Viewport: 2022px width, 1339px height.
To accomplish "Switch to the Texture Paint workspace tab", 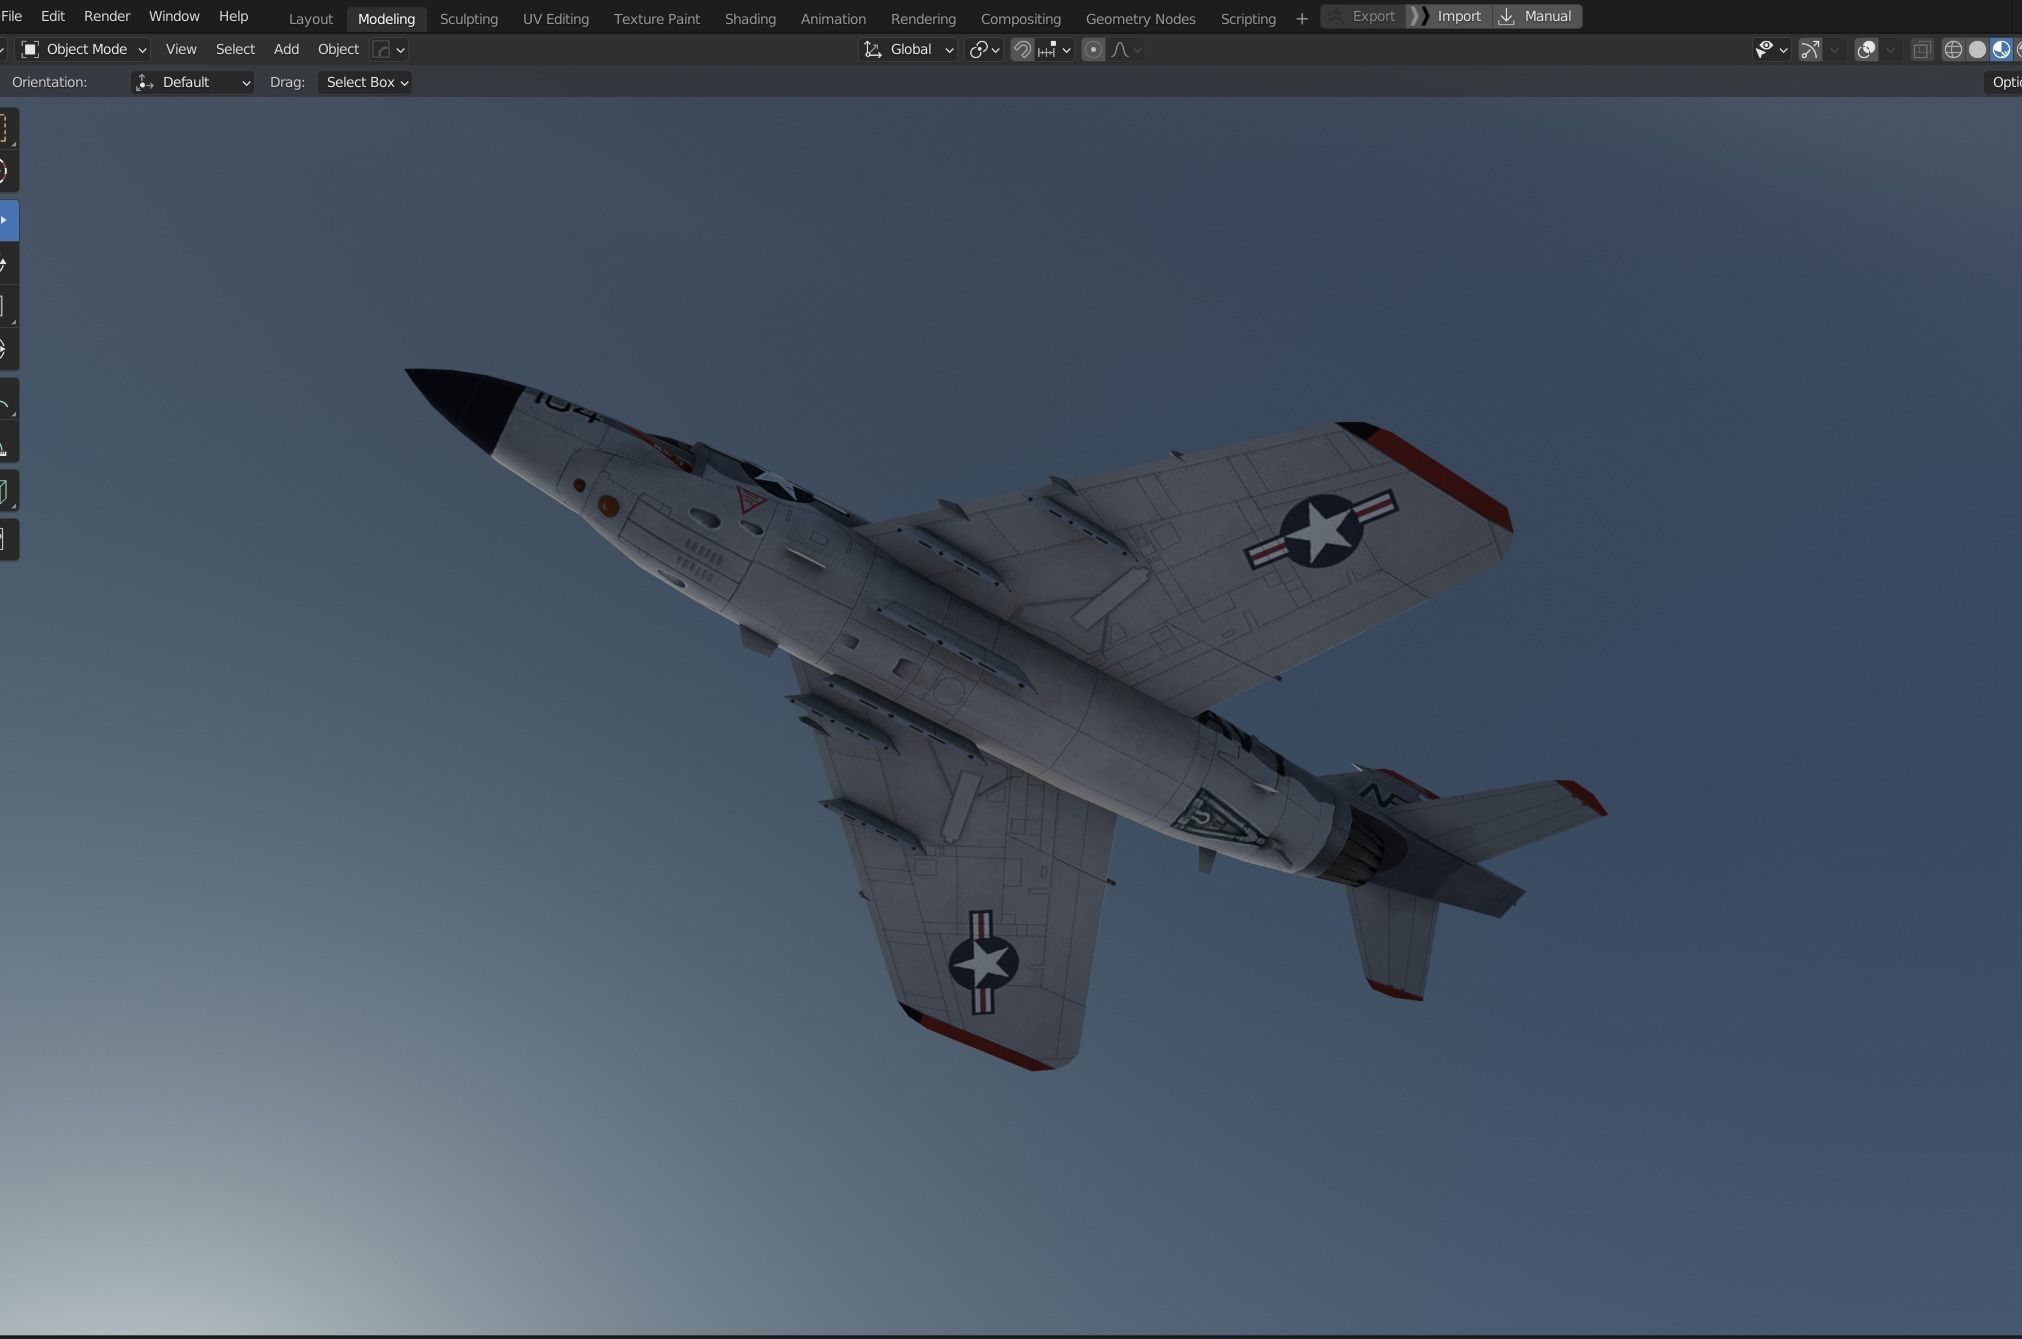I will tap(657, 19).
